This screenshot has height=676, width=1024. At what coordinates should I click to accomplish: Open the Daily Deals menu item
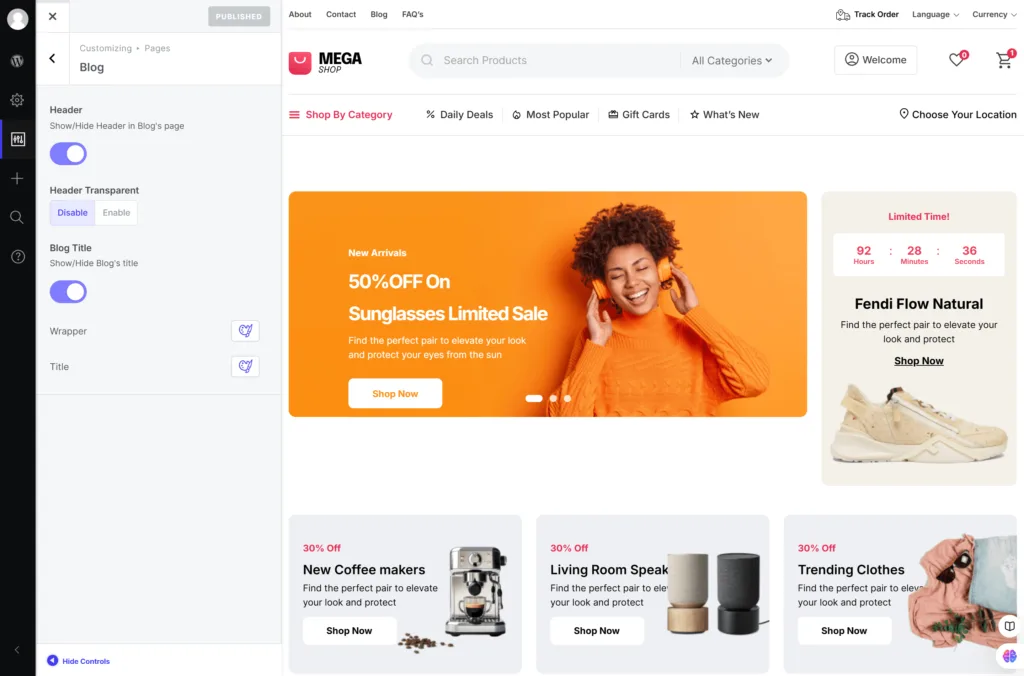point(459,114)
